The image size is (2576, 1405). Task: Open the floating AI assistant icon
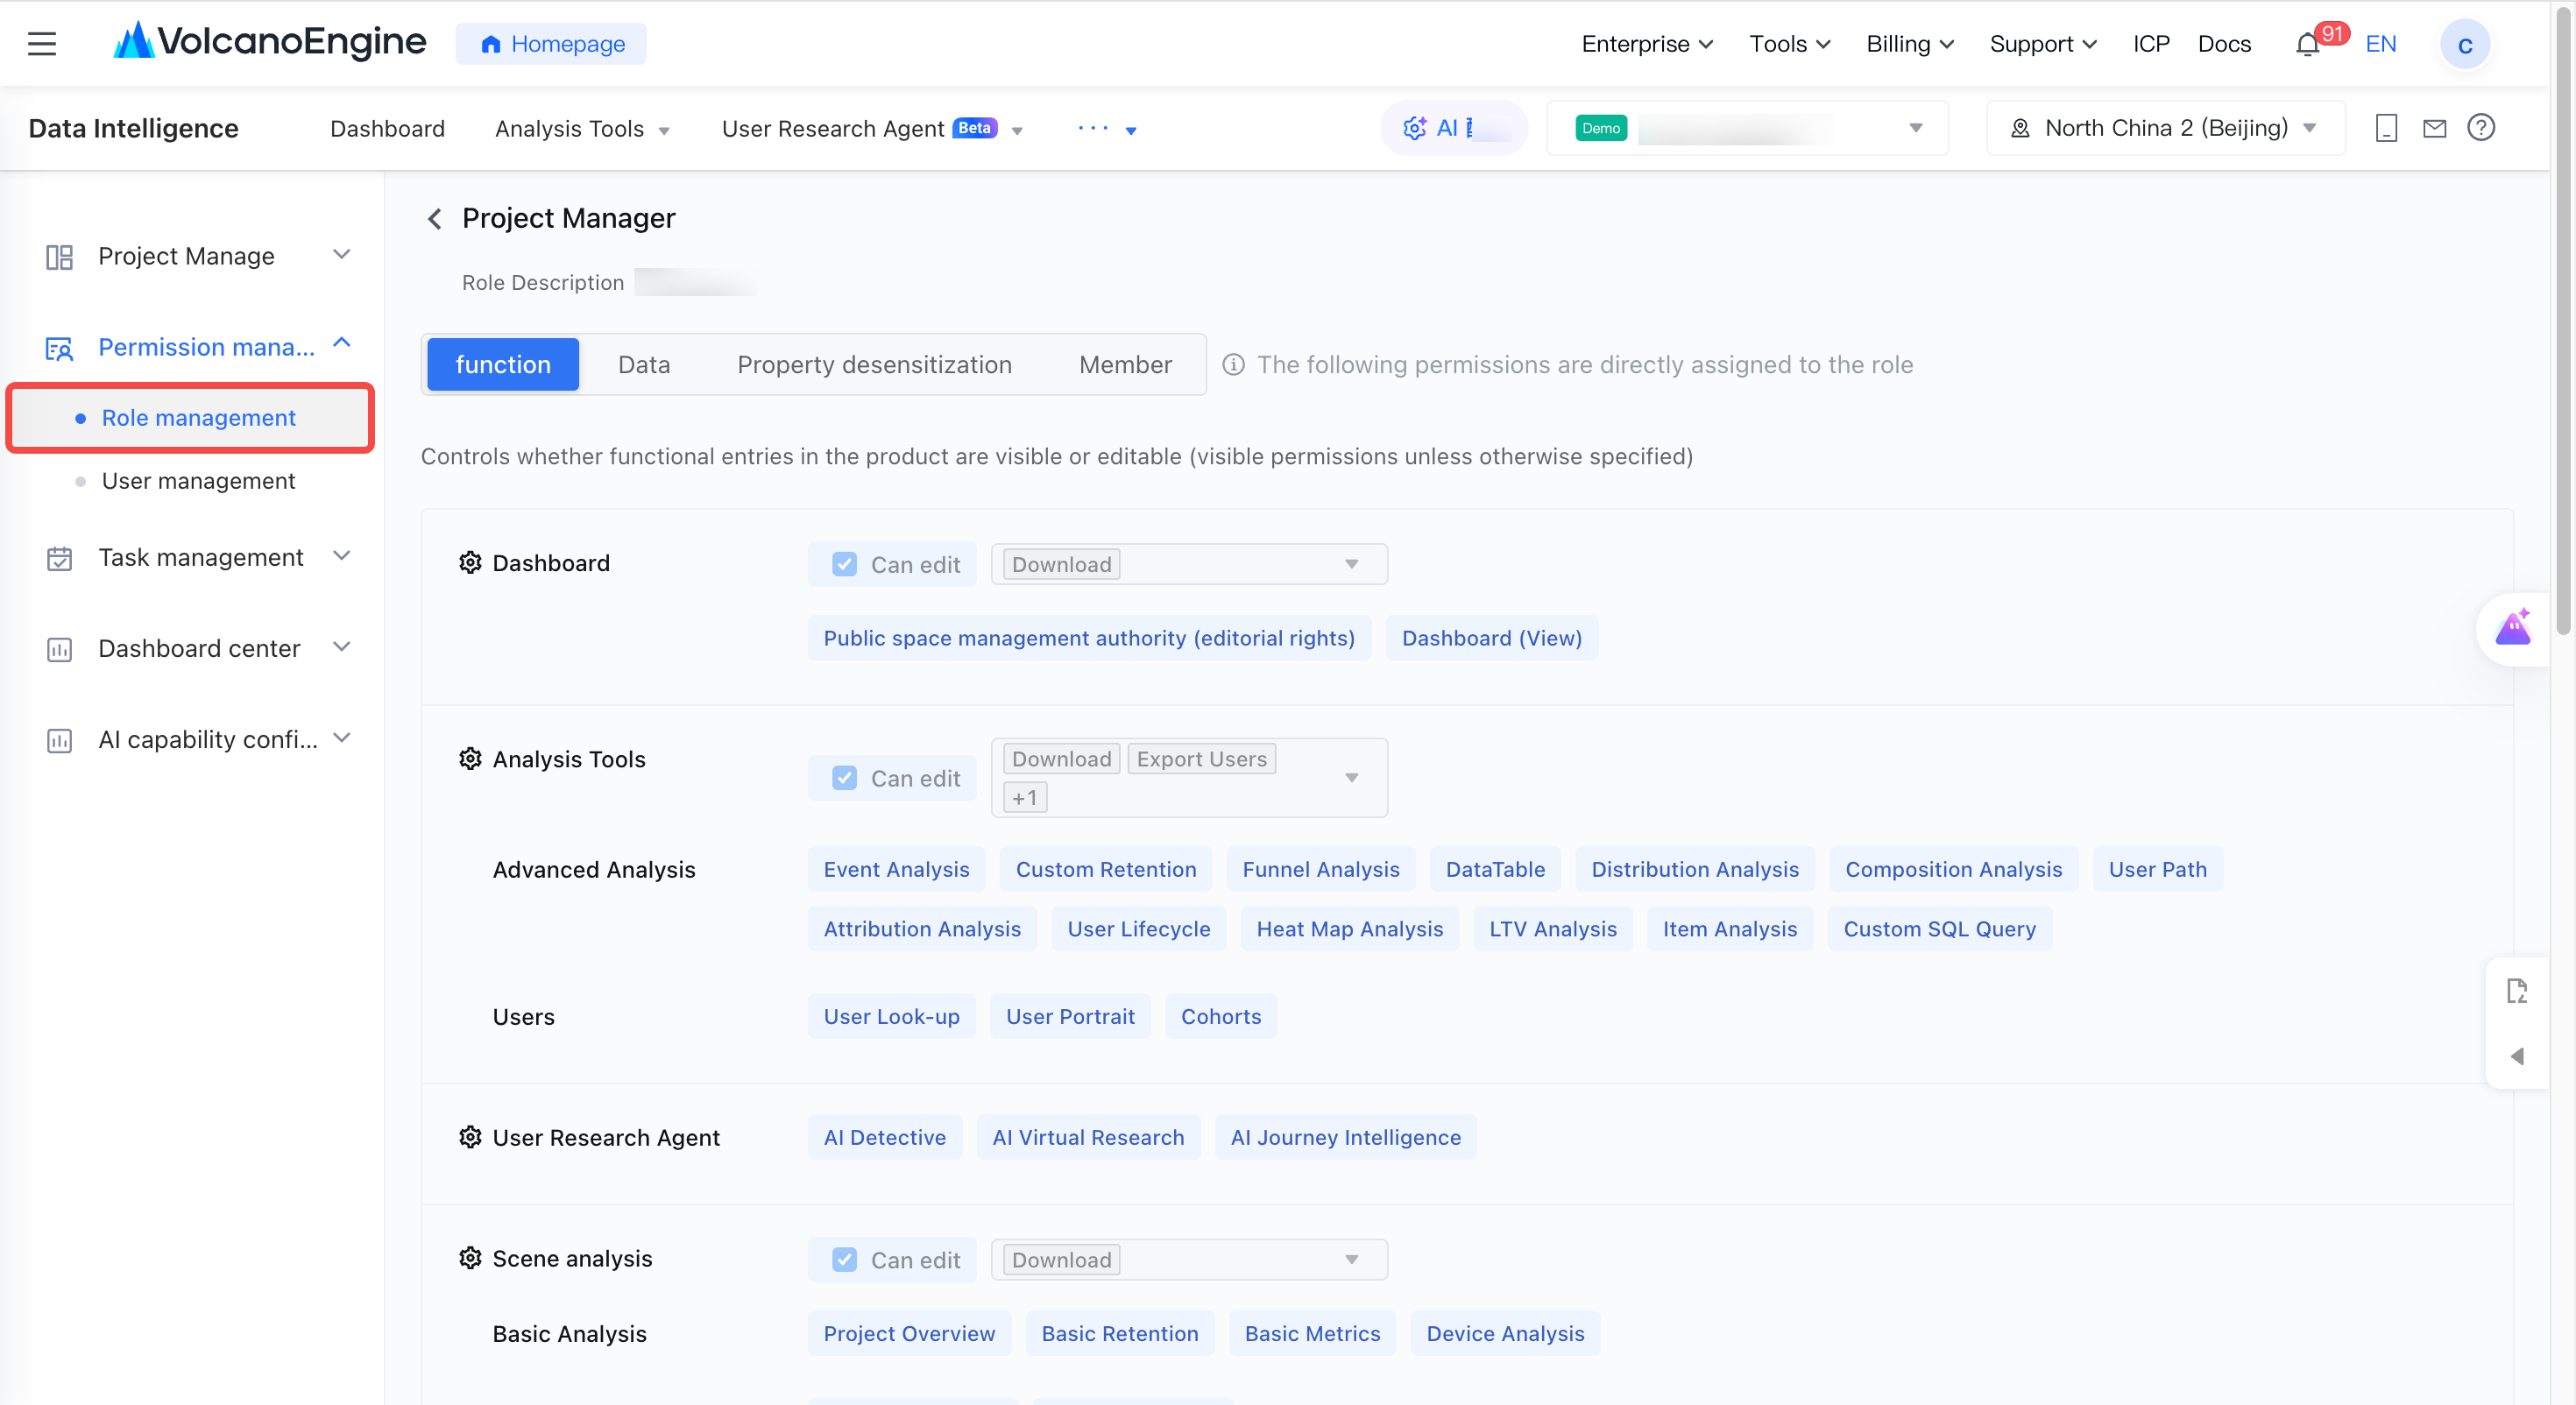2513,629
